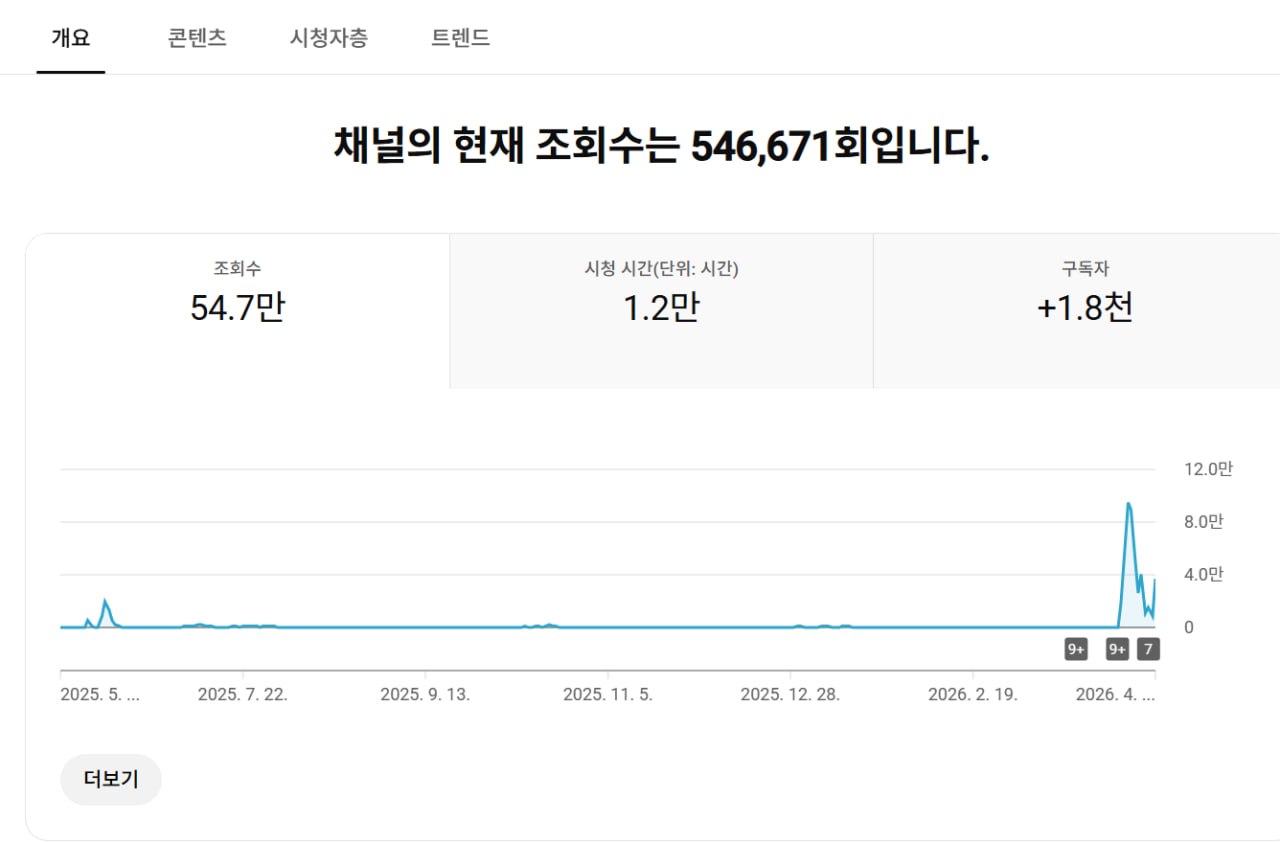Open the 9+ marker beside the 7 badge
The height and width of the screenshot is (843, 1280).
(1117, 650)
